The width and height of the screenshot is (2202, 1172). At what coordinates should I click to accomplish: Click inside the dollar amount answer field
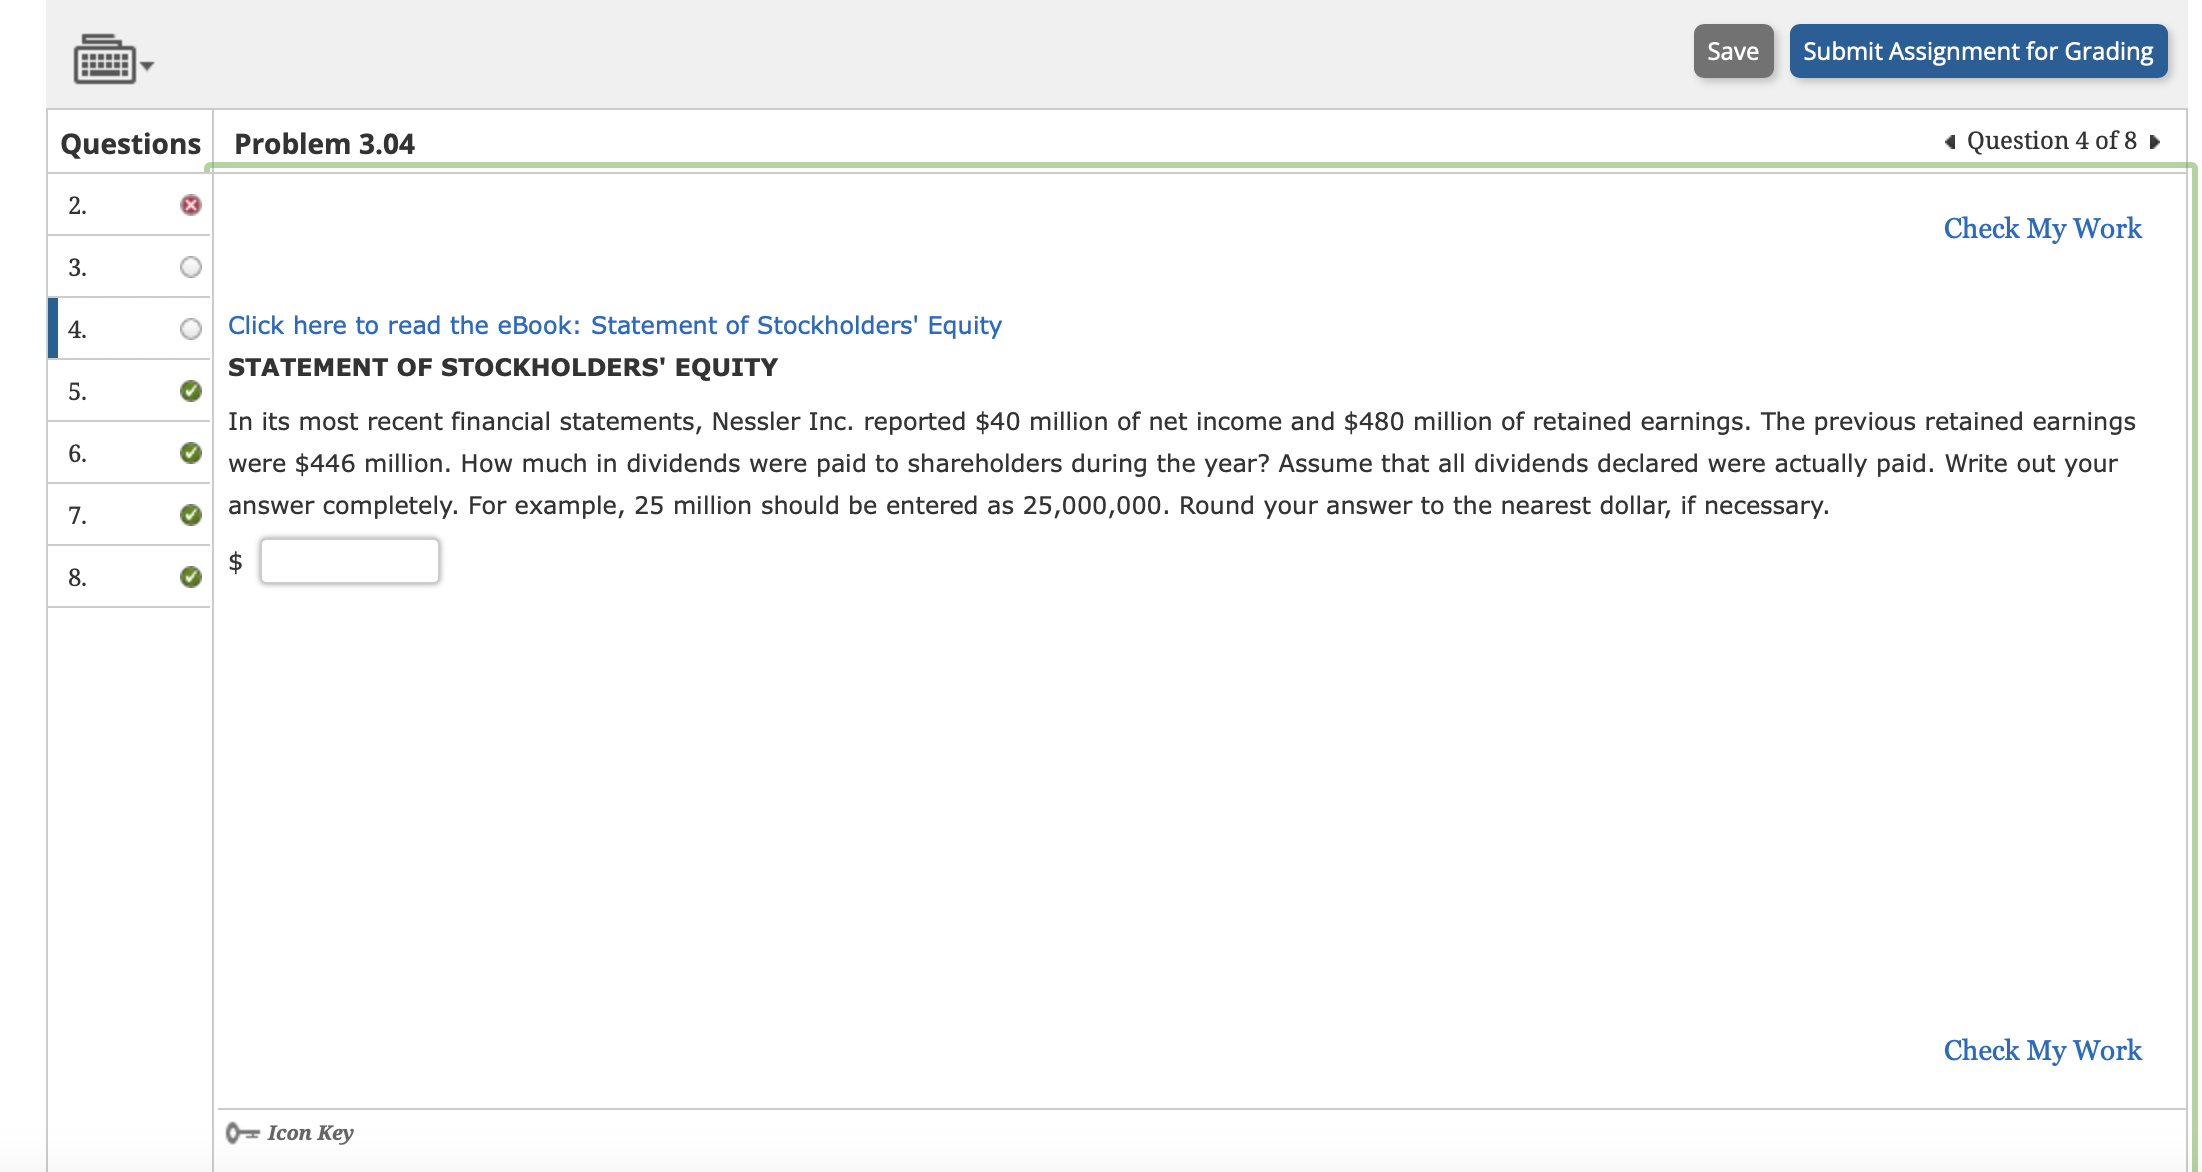tap(349, 560)
